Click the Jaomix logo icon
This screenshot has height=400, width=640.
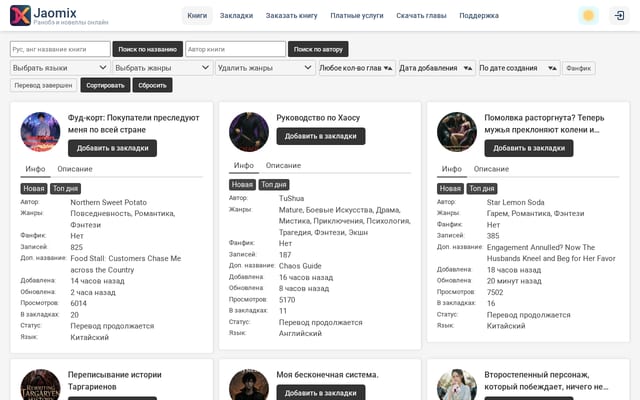pyautogui.click(x=20, y=16)
